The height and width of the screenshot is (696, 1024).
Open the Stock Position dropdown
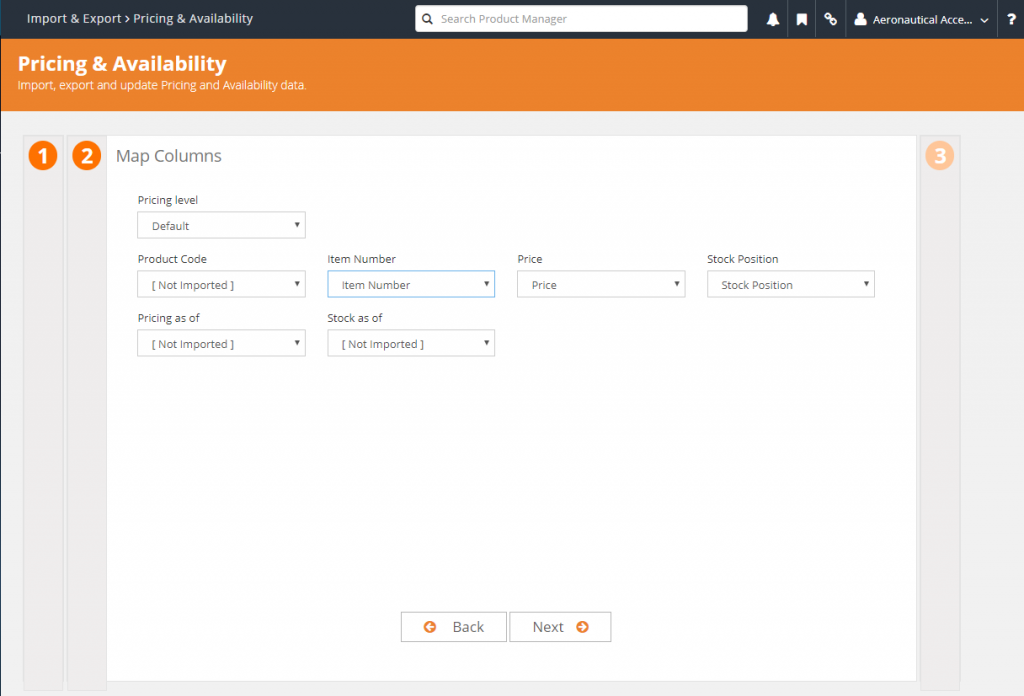pyautogui.click(x=790, y=284)
